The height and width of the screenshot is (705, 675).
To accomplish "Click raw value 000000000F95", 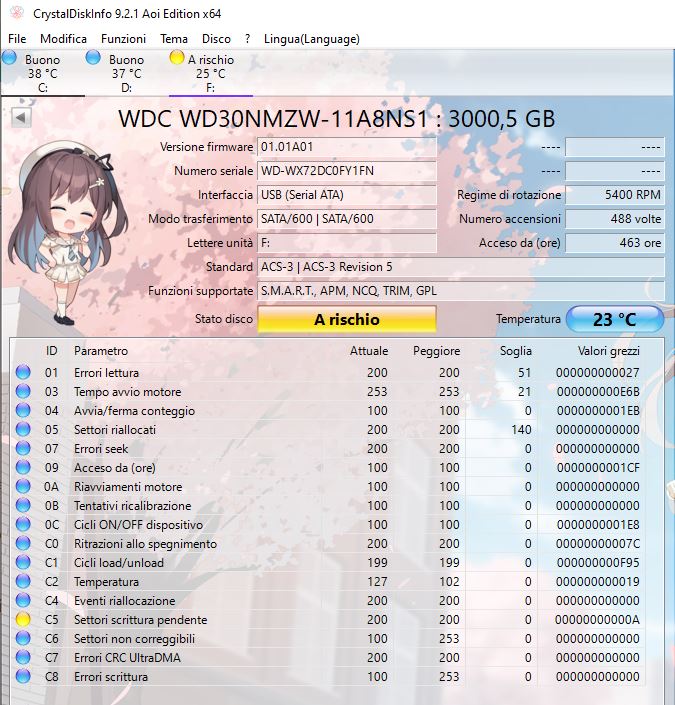I will pos(598,563).
